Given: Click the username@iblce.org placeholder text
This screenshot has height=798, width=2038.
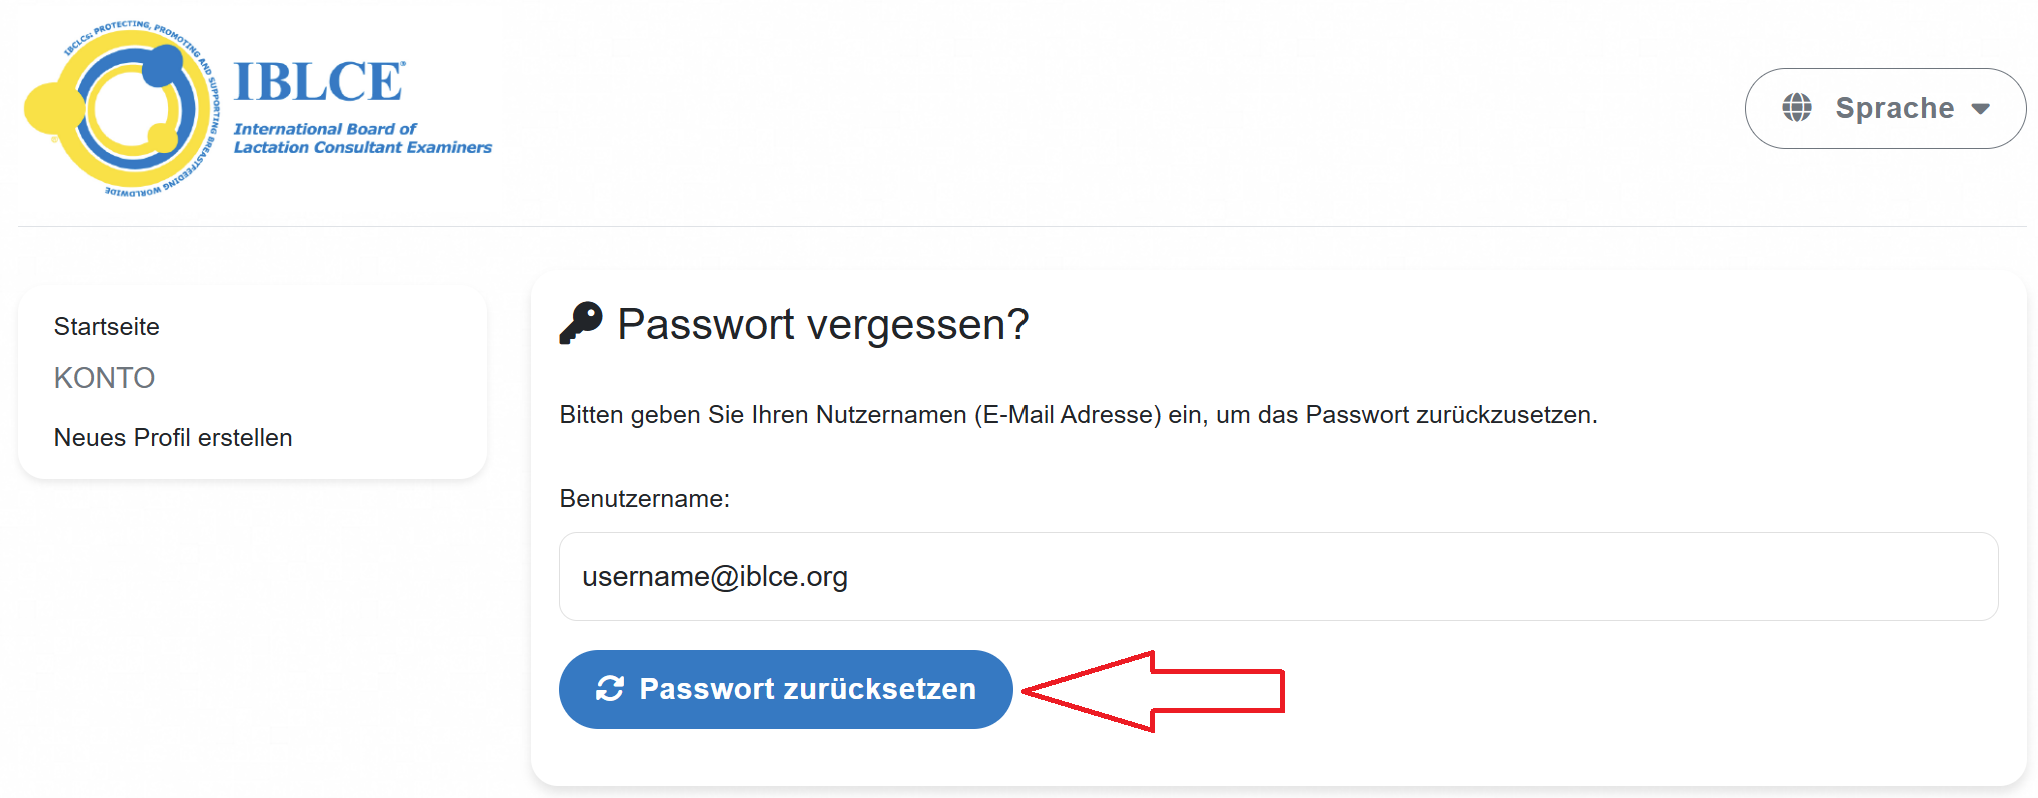Looking at the screenshot, I should pyautogui.click(x=715, y=577).
